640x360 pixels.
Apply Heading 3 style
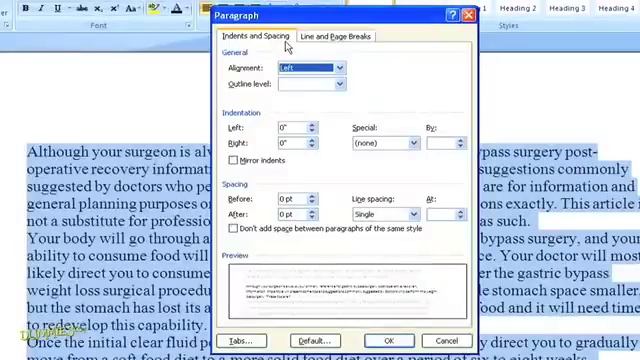[567, 8]
